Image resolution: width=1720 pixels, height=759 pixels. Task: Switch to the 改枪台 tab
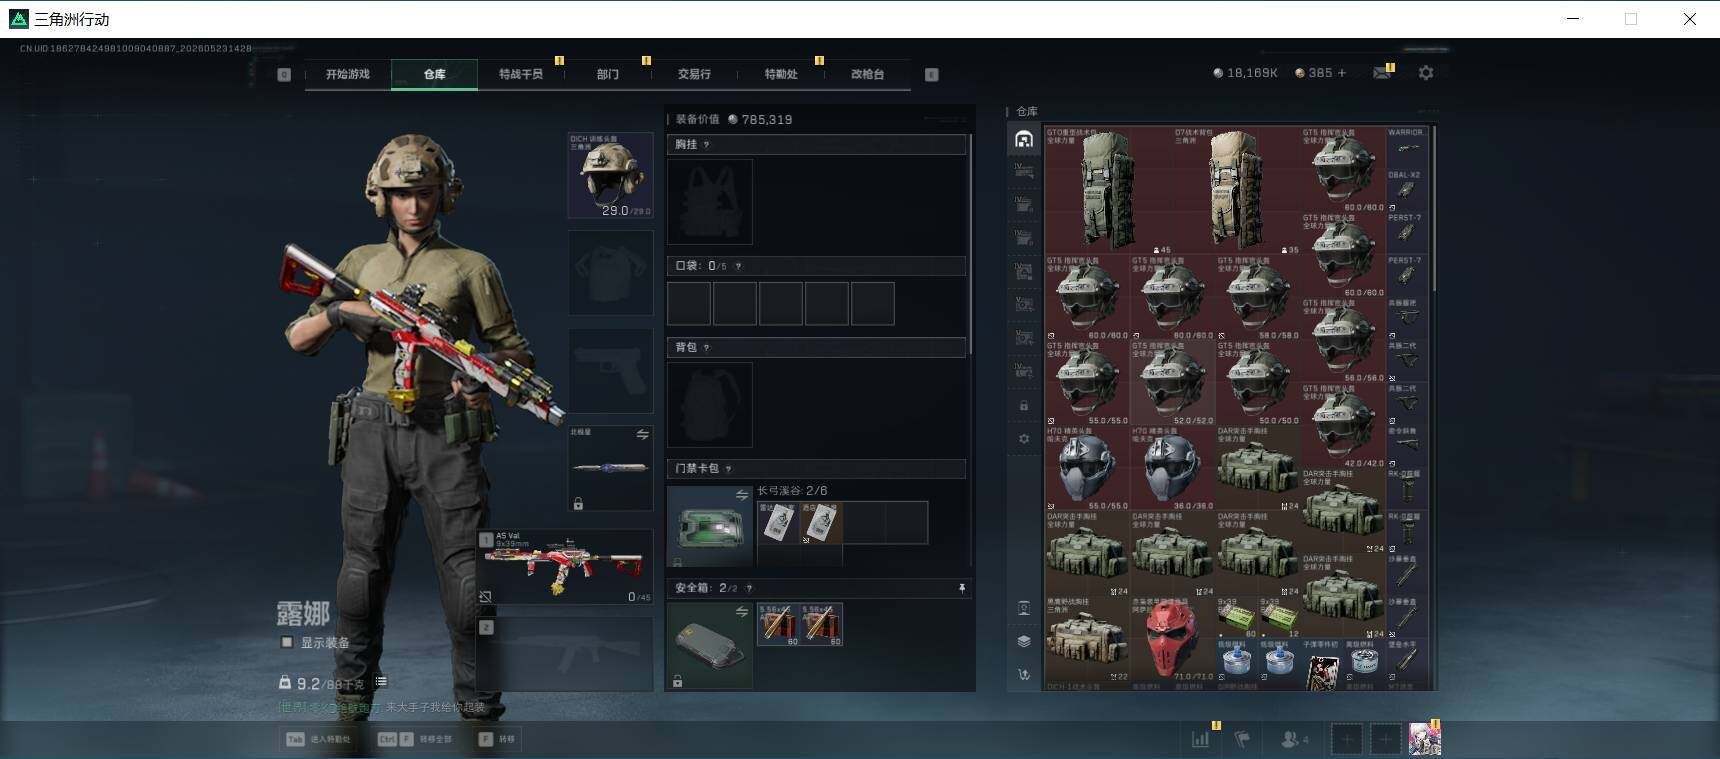(x=867, y=74)
